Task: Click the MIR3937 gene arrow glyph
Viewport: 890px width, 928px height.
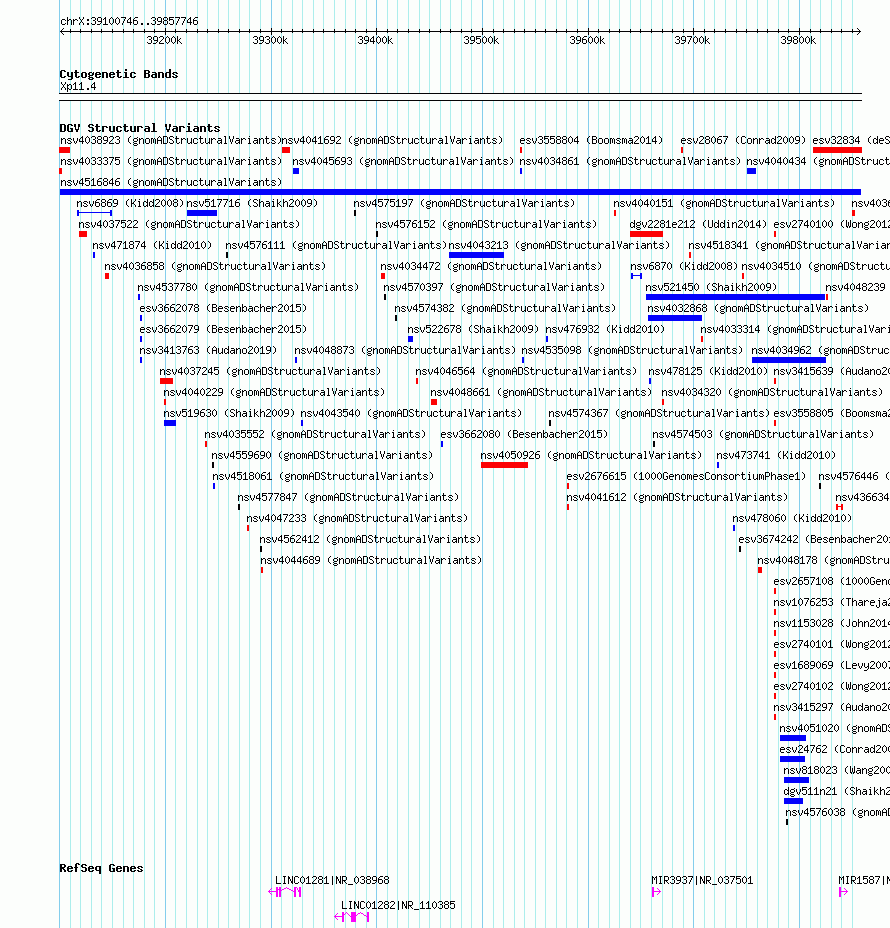Action: (x=656, y=892)
